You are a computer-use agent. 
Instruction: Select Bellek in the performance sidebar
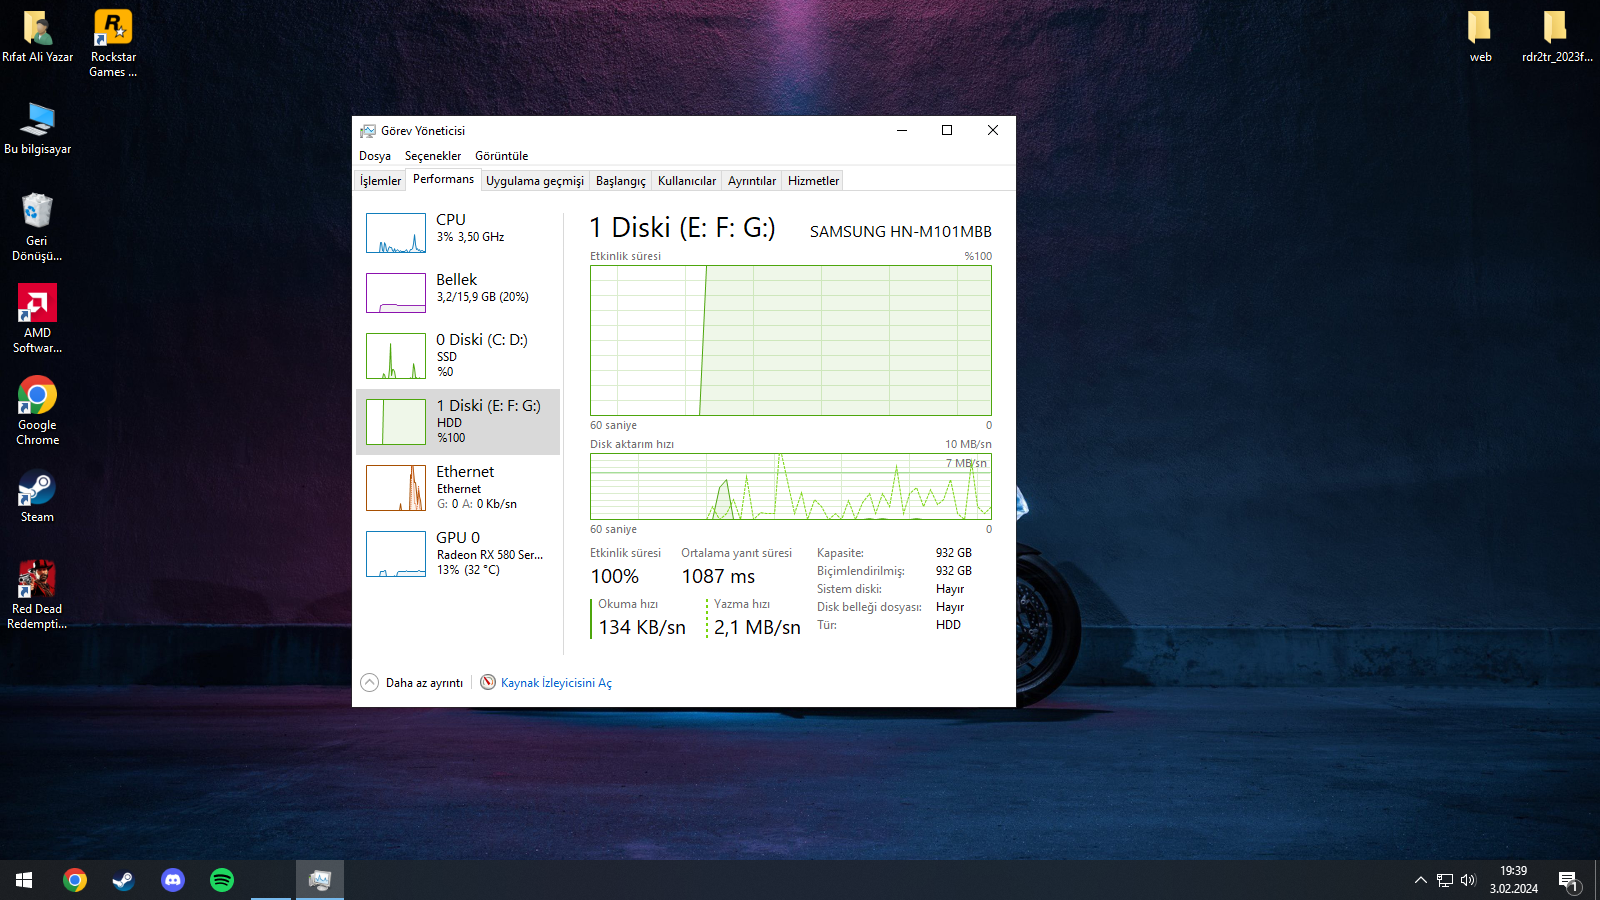click(458, 293)
